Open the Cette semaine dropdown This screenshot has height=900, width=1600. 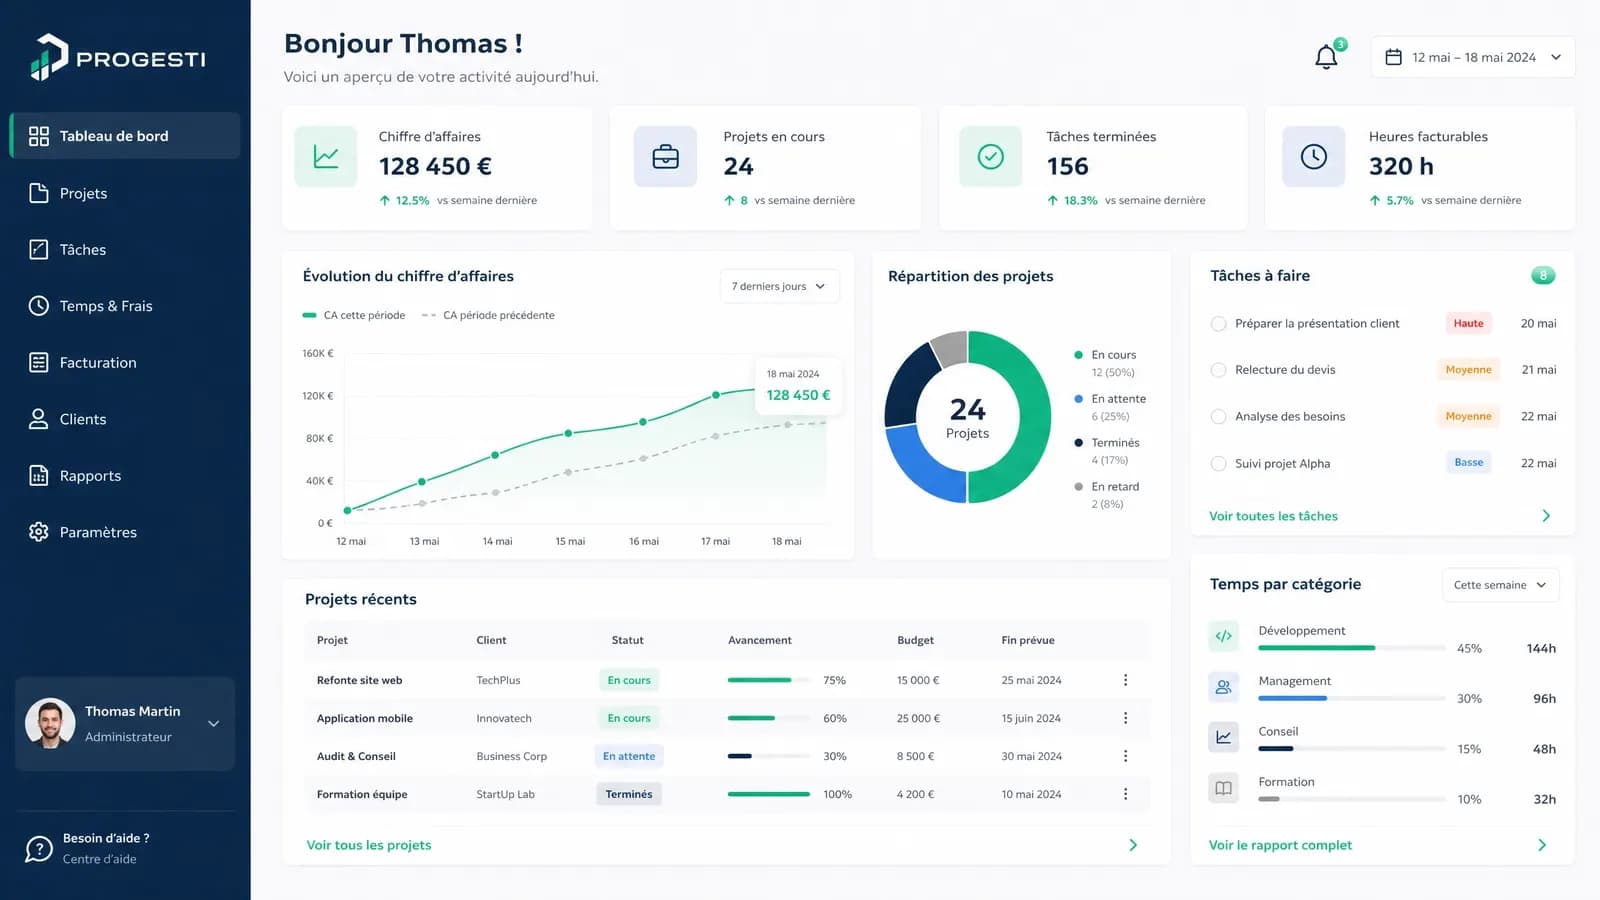[x=1500, y=585]
